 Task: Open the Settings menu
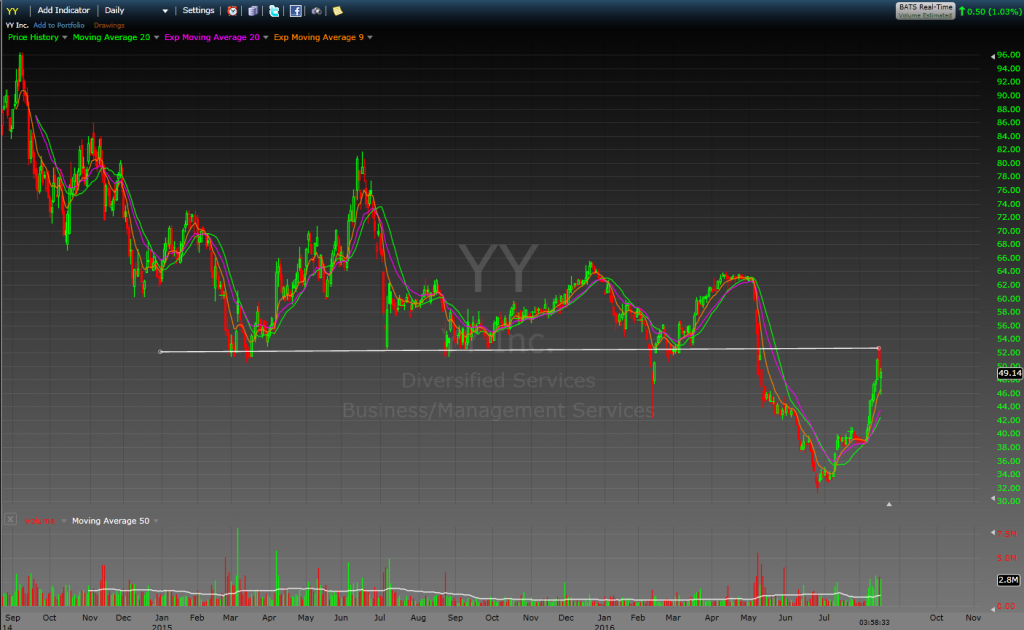tap(198, 10)
